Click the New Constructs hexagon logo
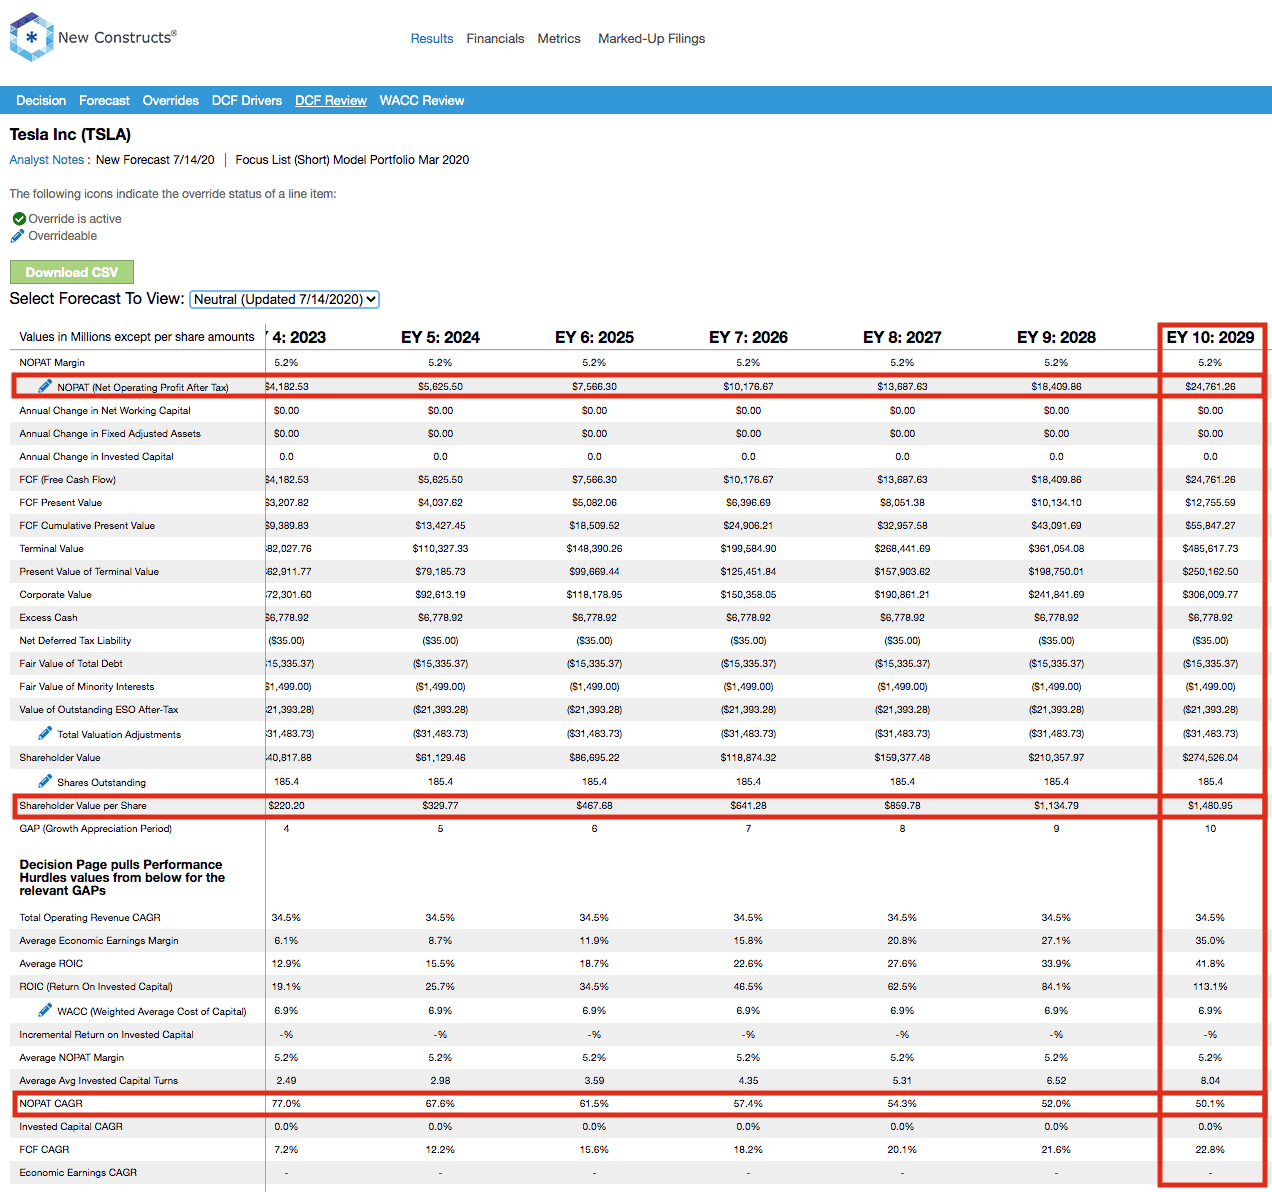1272x1192 pixels. (31, 37)
